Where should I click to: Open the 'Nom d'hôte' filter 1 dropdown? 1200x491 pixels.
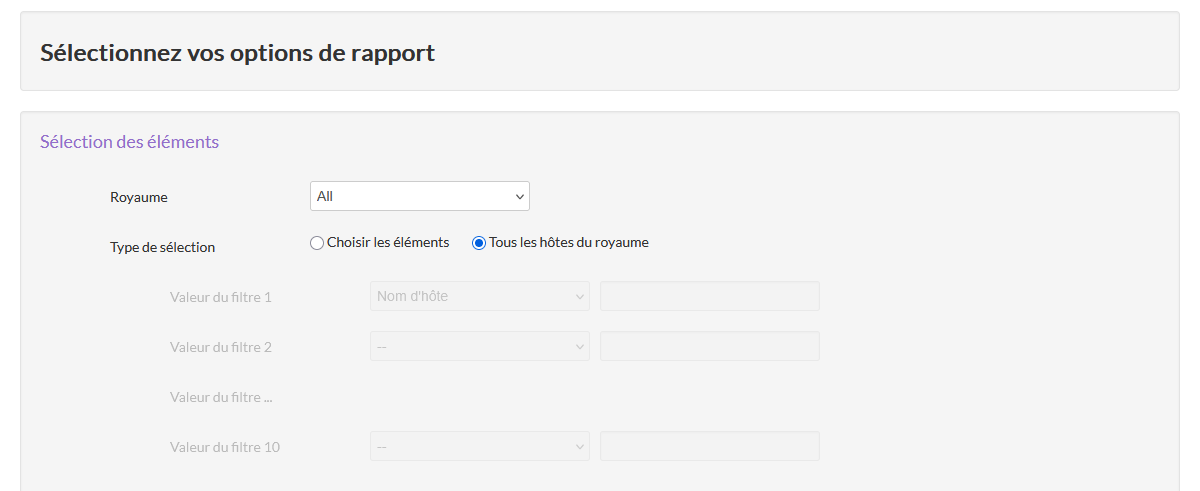click(x=479, y=296)
